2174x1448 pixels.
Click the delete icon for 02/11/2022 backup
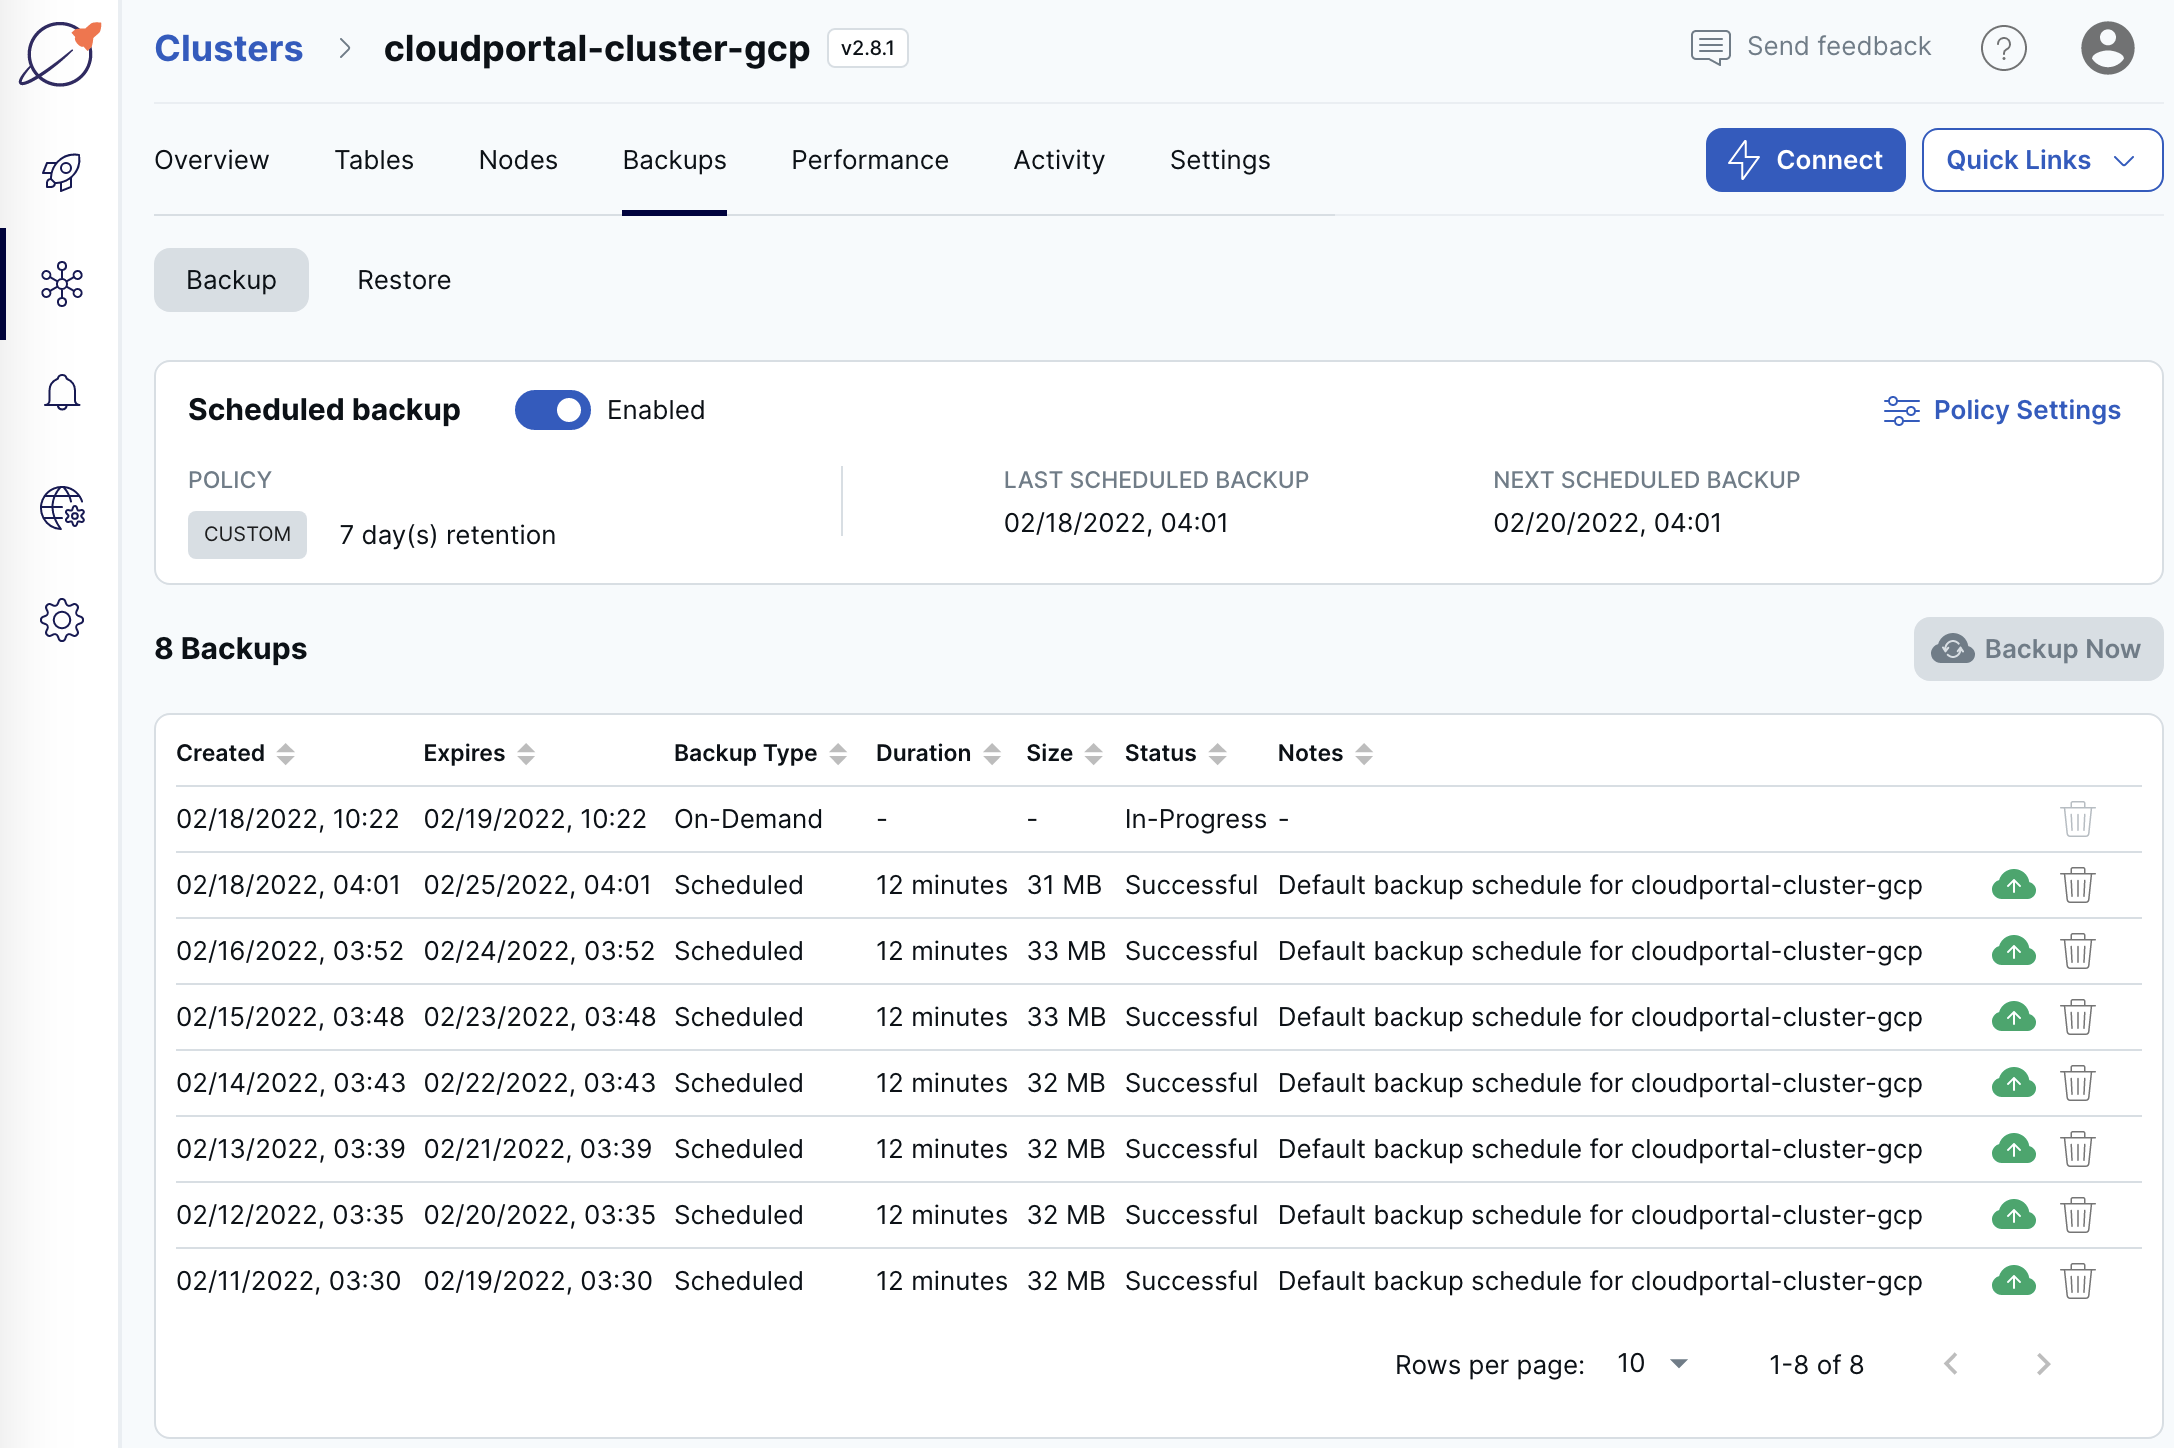coord(2075,1278)
